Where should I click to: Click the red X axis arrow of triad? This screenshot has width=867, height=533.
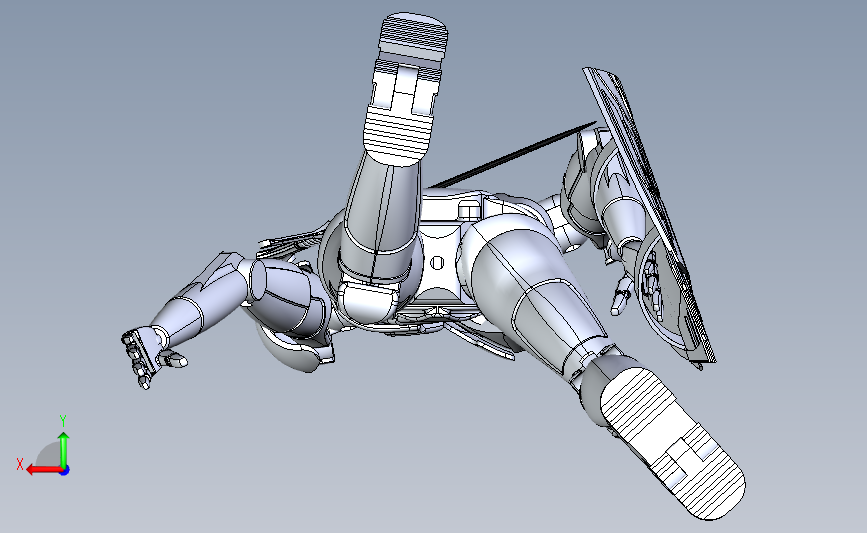pos(44,470)
